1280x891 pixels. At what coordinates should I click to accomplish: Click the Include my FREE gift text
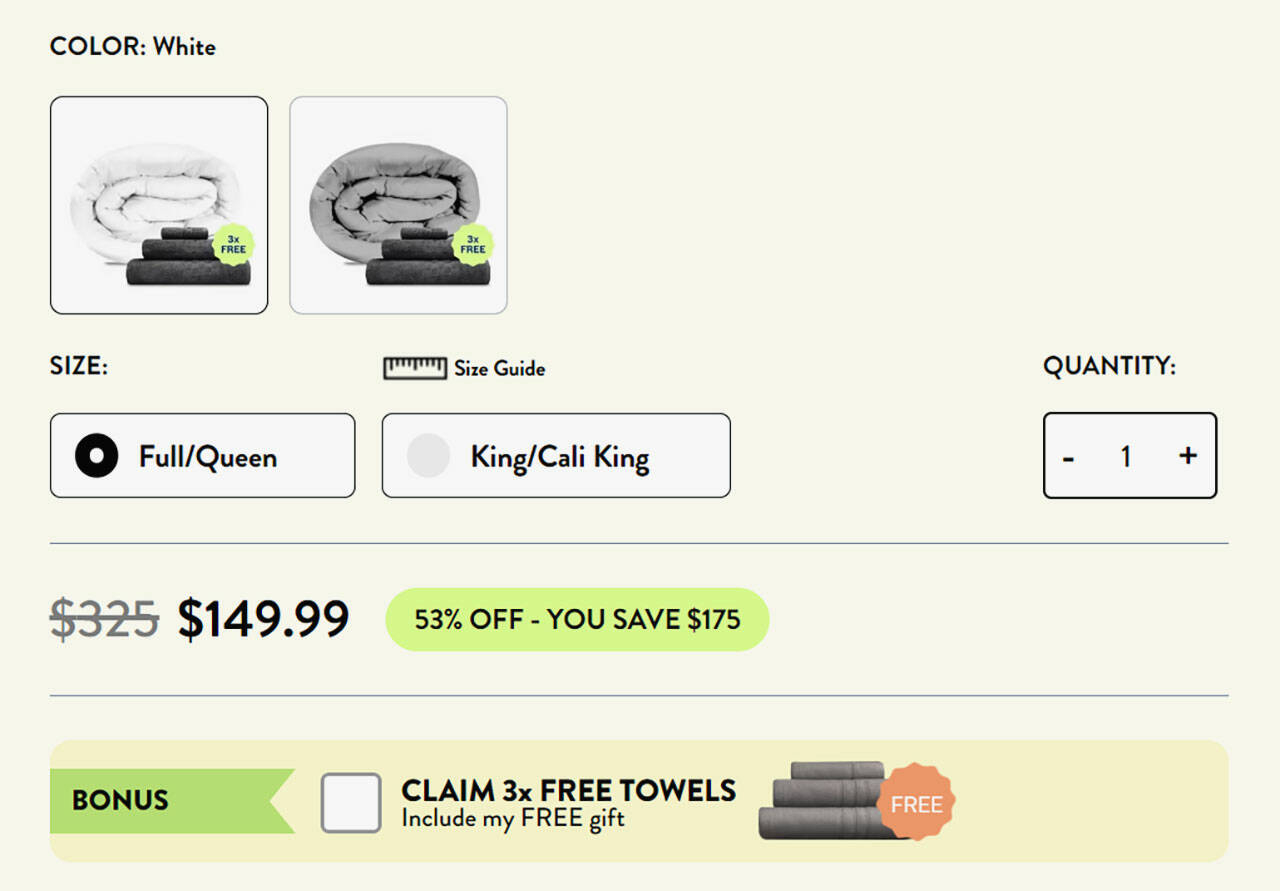click(x=513, y=819)
